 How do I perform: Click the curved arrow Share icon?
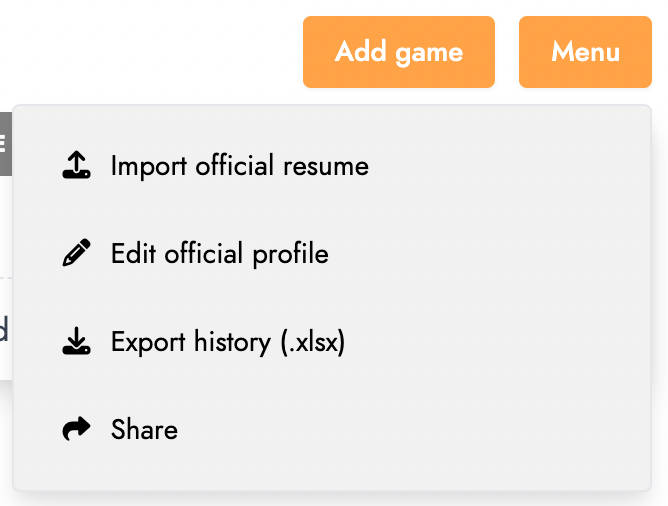click(x=76, y=428)
